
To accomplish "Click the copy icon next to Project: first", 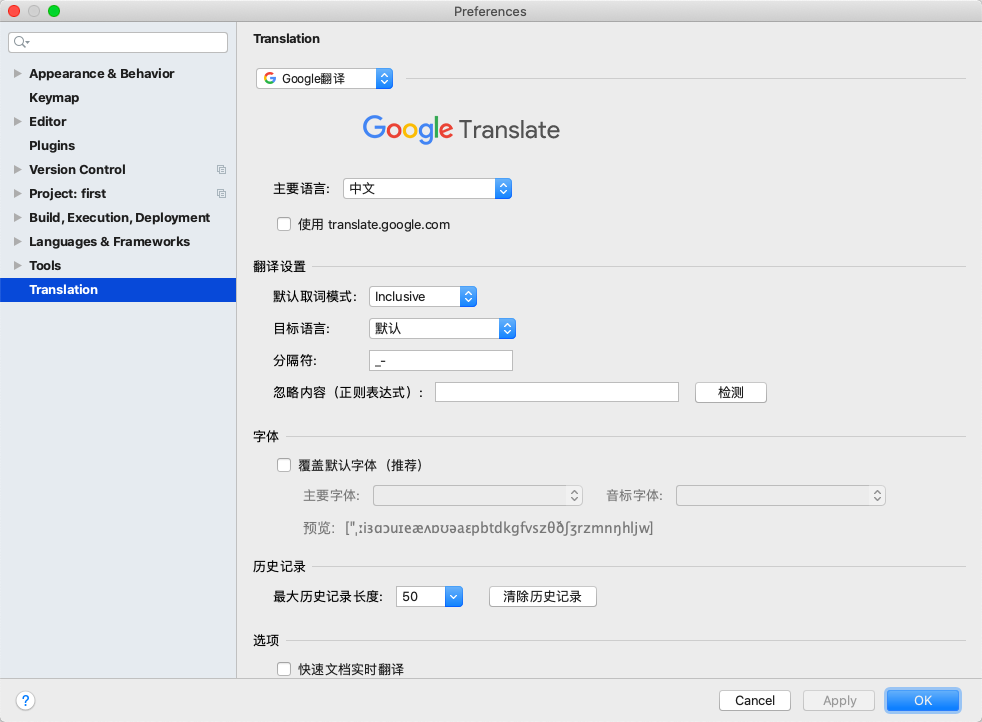I will click(x=221, y=193).
